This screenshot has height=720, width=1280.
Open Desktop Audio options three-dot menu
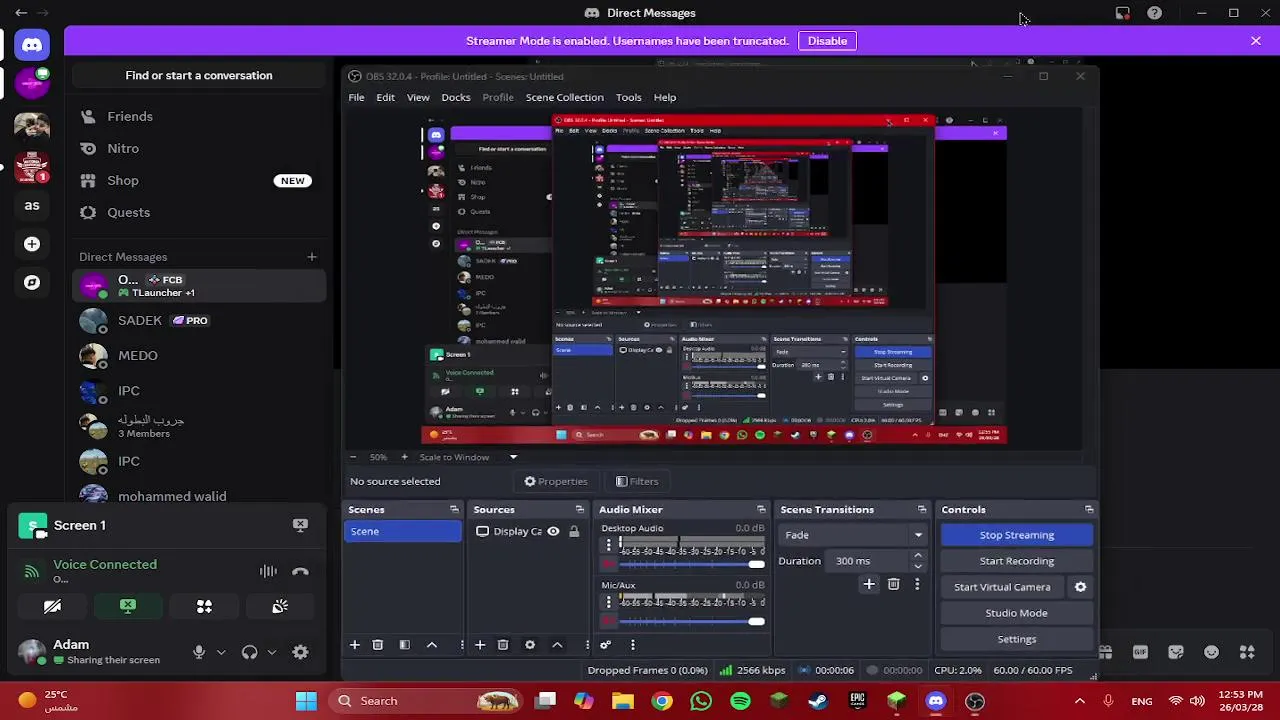pos(608,545)
